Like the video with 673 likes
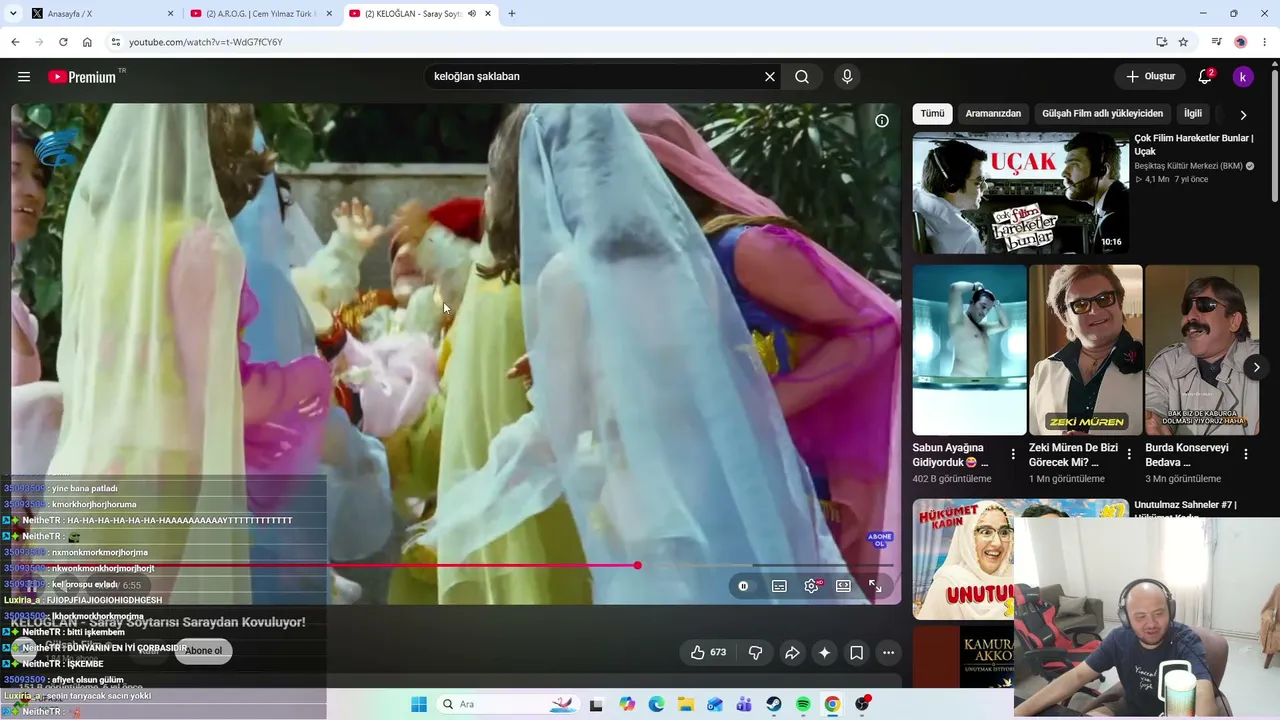The height and width of the screenshot is (720, 1280). point(708,653)
